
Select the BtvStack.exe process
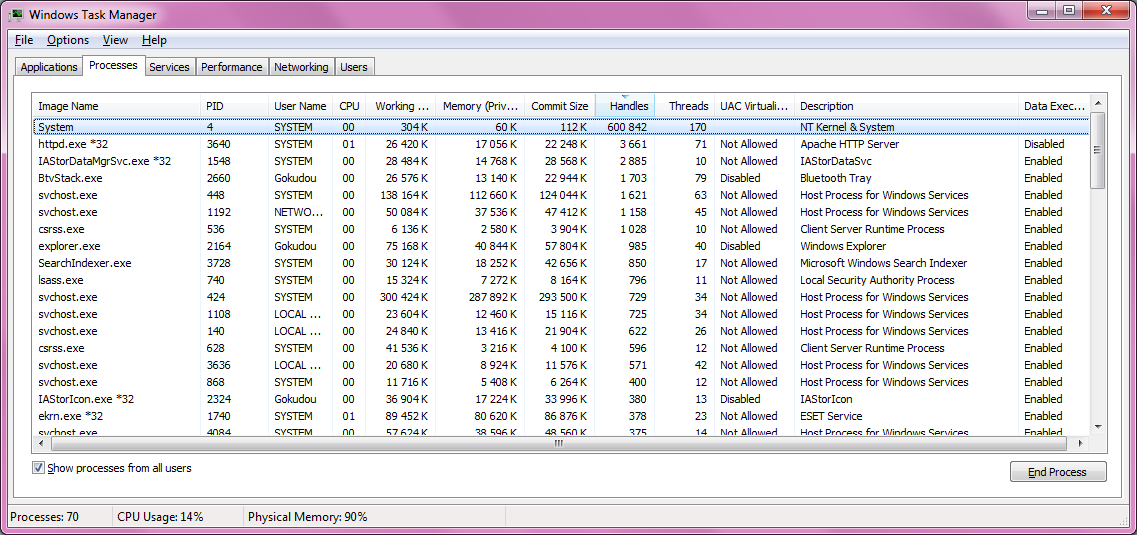561,178
